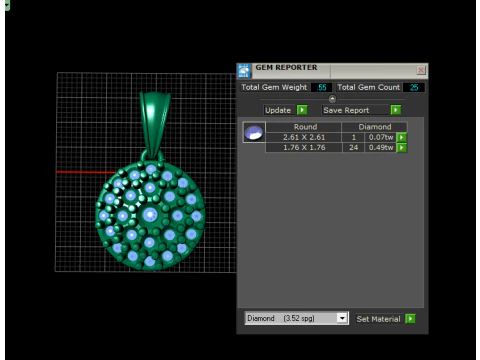480x360 pixels.
Task: Click the Total Gem Weight value .55
Action: (x=321, y=87)
